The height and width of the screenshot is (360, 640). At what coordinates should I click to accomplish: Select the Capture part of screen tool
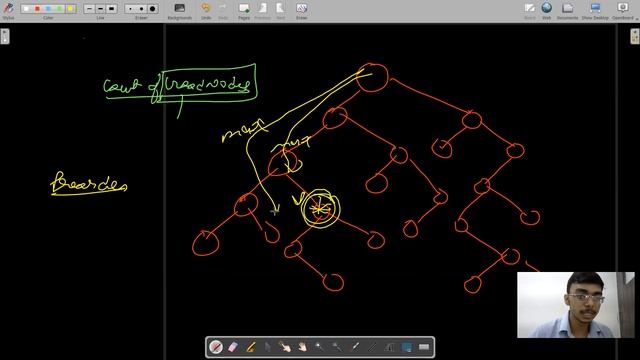(x=407, y=347)
